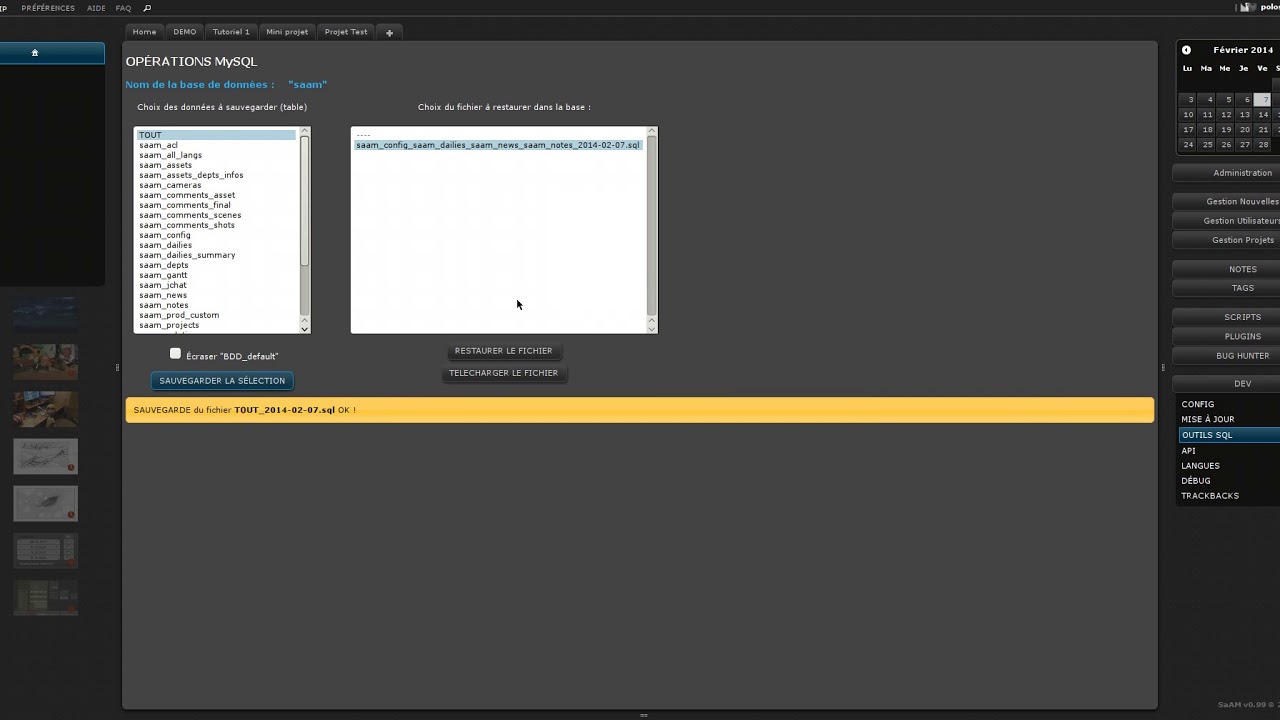1280x720 pixels.
Task: Switch to the DEMO tab
Action: (x=185, y=32)
